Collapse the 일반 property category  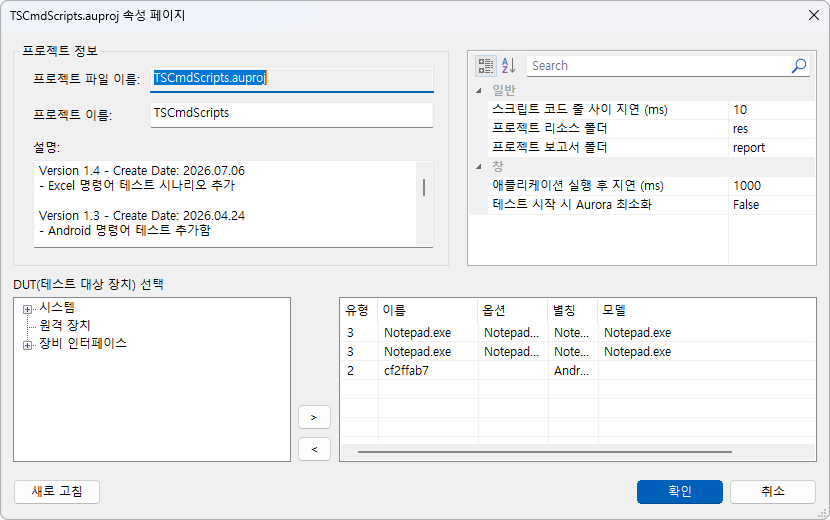[479, 91]
